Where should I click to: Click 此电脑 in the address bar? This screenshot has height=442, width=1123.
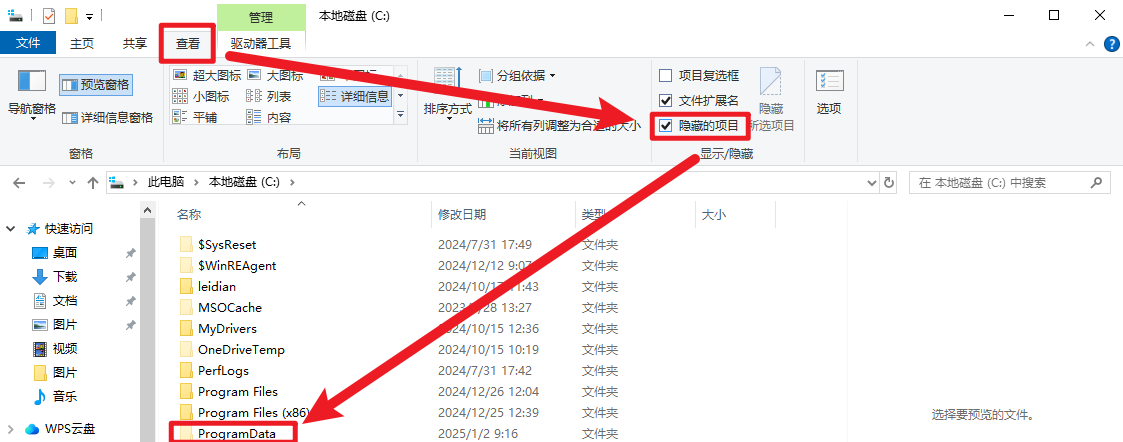point(164,183)
